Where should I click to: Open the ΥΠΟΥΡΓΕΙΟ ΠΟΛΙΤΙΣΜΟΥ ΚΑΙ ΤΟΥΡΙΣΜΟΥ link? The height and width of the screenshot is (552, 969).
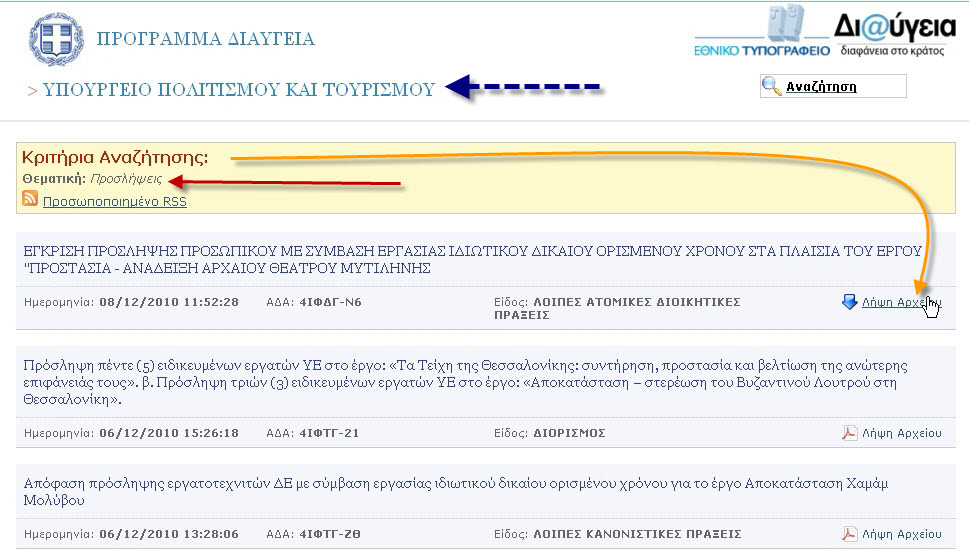tap(239, 90)
